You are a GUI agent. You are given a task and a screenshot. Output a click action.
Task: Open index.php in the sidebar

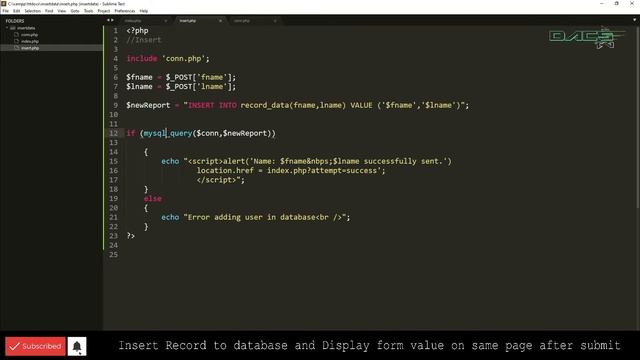pos(30,41)
